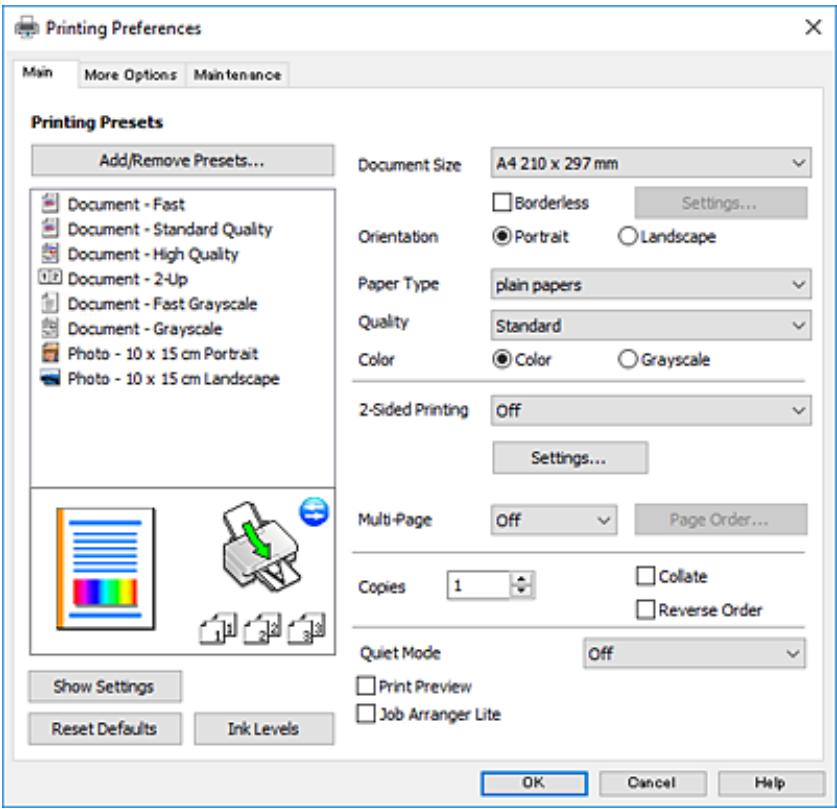Click the Show Settings button

pyautogui.click(x=105, y=686)
